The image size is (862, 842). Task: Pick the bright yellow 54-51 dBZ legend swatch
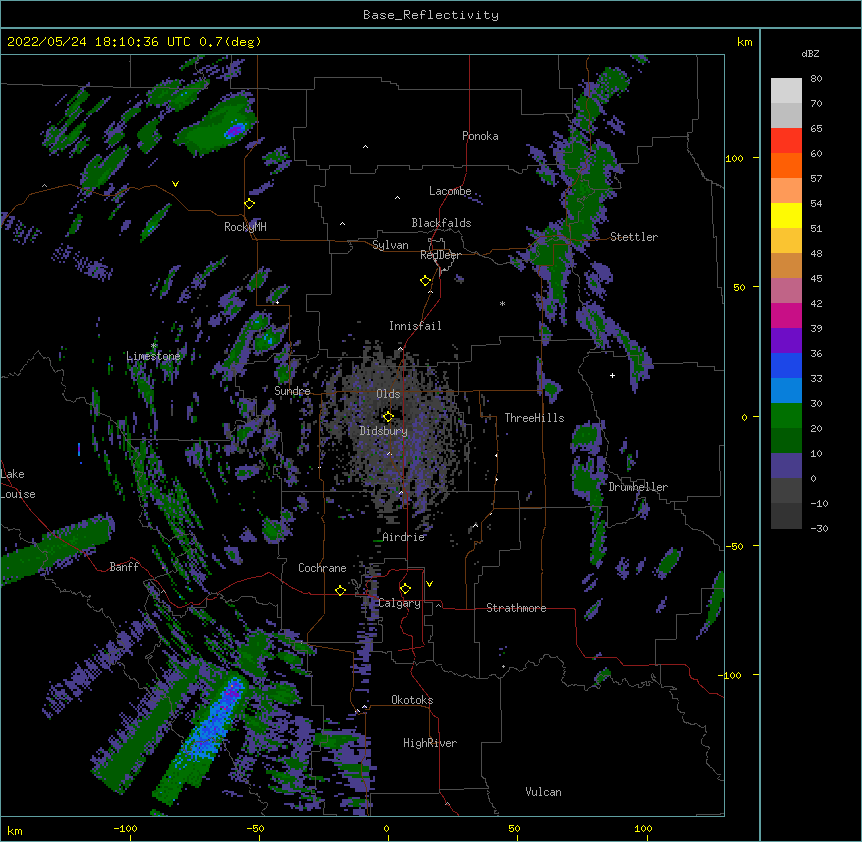[x=786, y=215]
